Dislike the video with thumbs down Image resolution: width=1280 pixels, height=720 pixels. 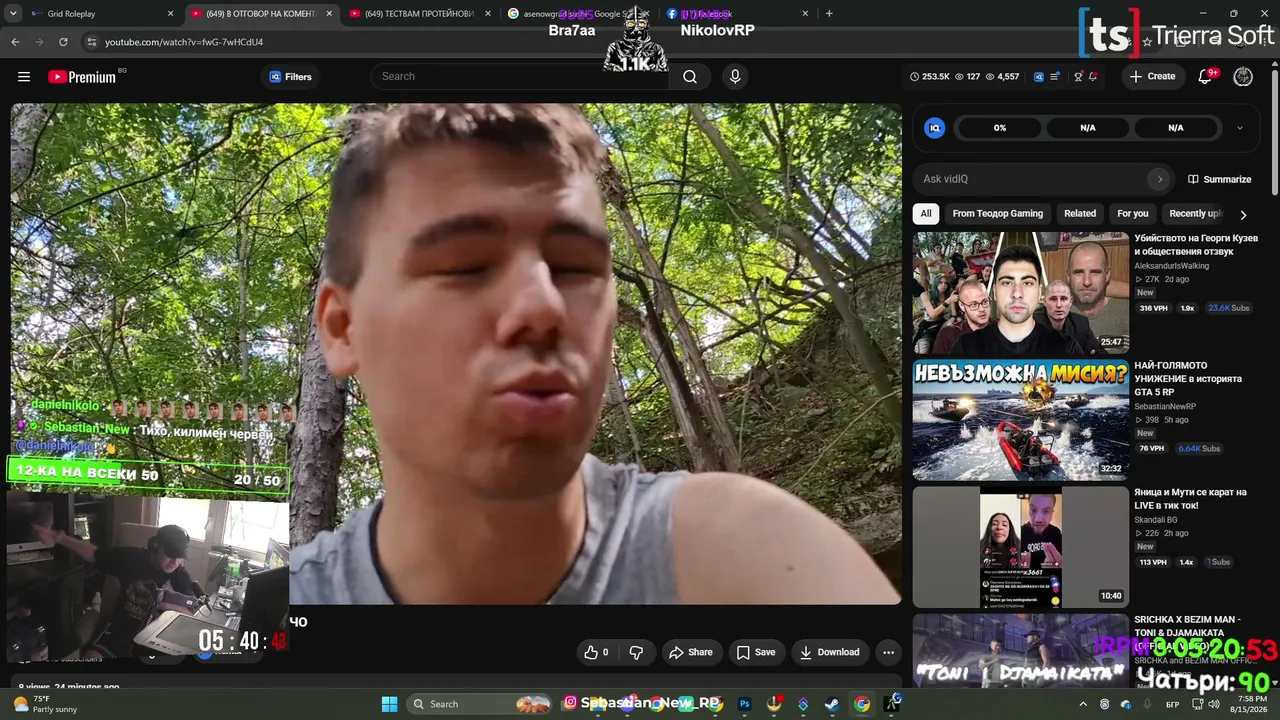coord(637,652)
